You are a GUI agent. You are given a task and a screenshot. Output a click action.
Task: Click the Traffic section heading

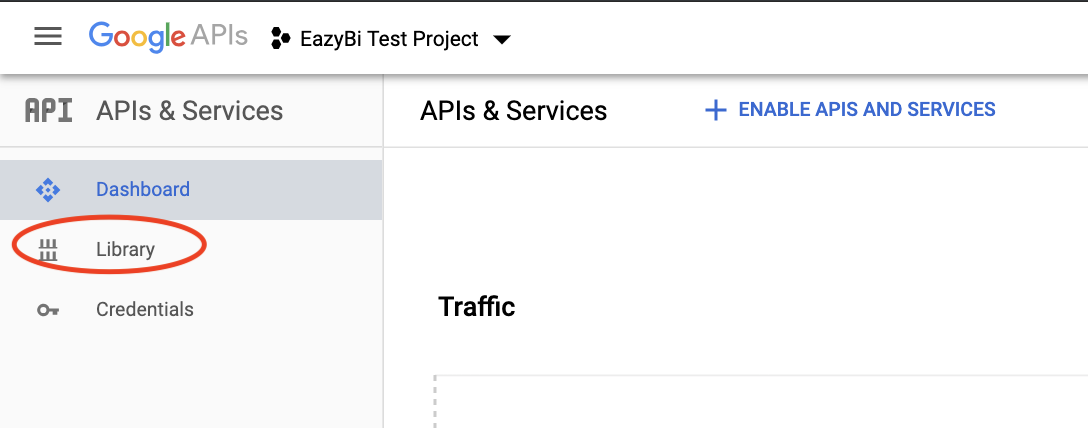click(476, 306)
